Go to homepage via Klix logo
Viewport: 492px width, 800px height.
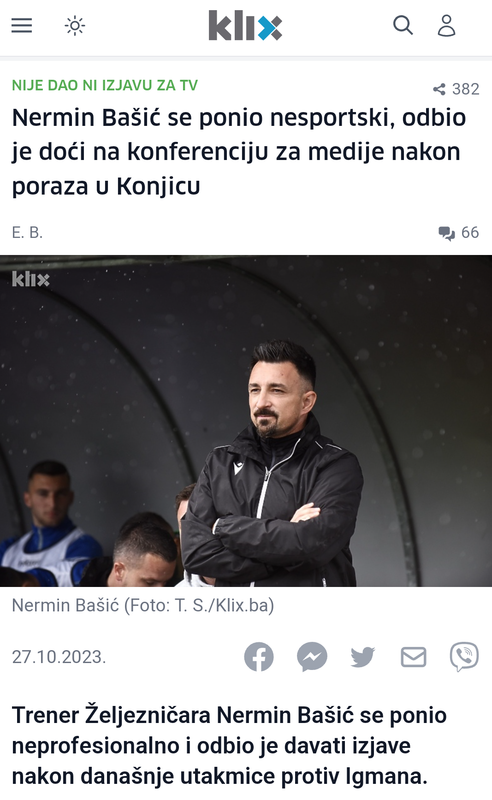[245, 26]
